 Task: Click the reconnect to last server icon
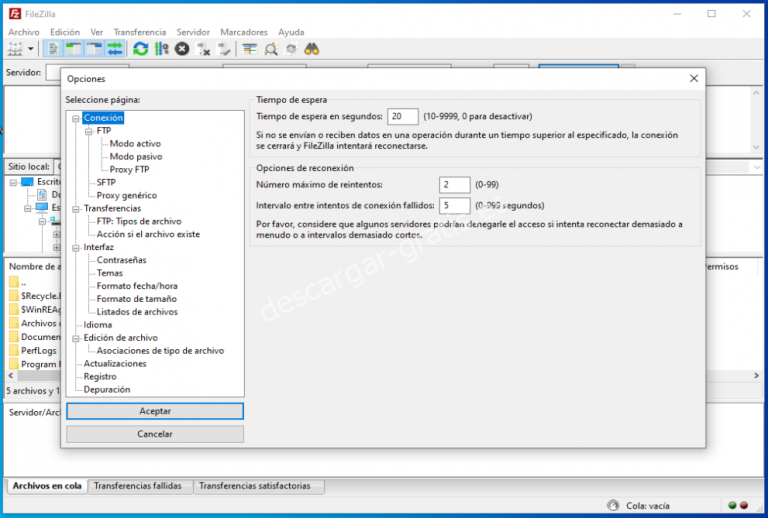tap(224, 49)
